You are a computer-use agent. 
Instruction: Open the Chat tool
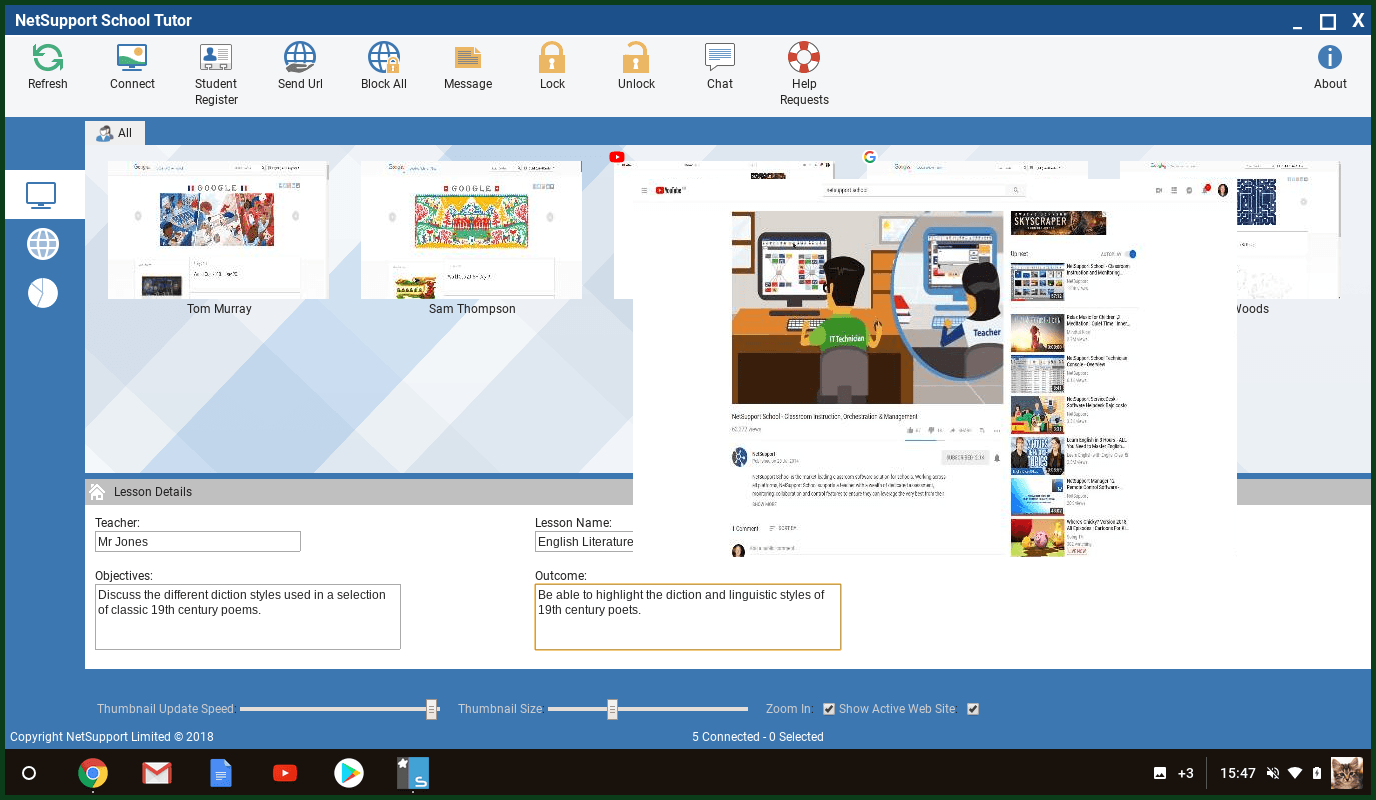click(x=720, y=57)
